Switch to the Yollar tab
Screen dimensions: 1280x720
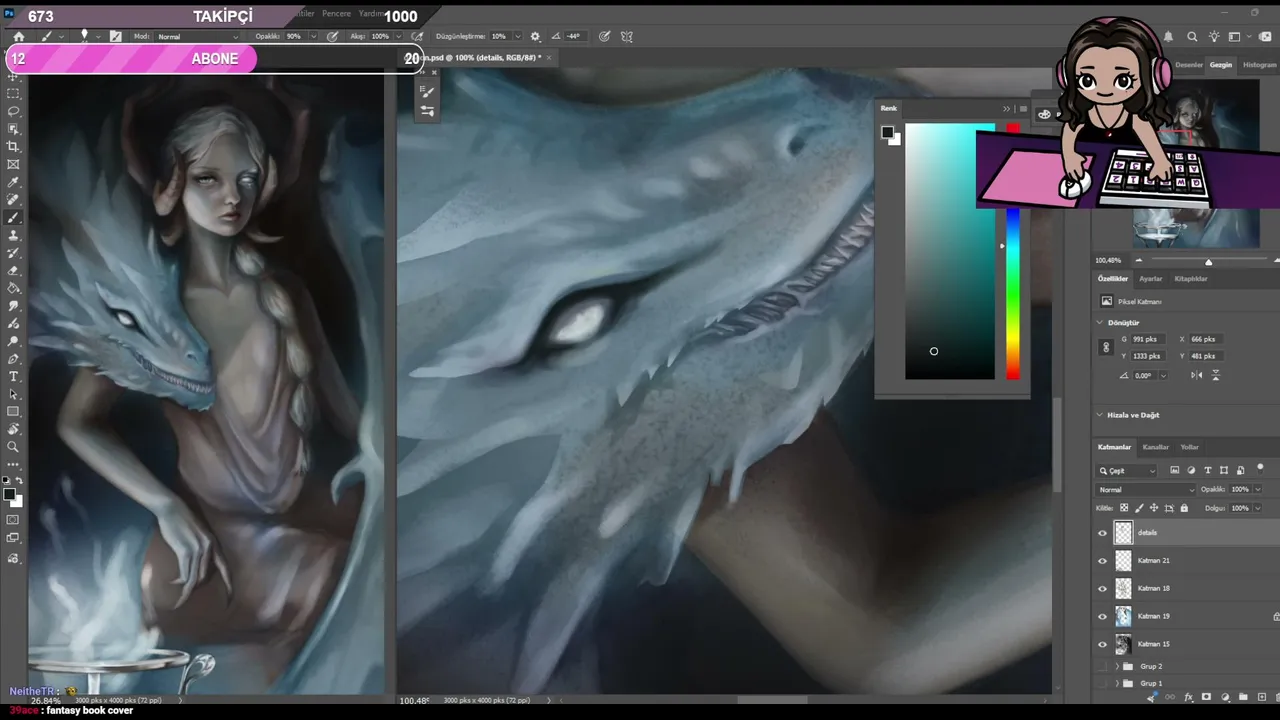pos(1189,447)
